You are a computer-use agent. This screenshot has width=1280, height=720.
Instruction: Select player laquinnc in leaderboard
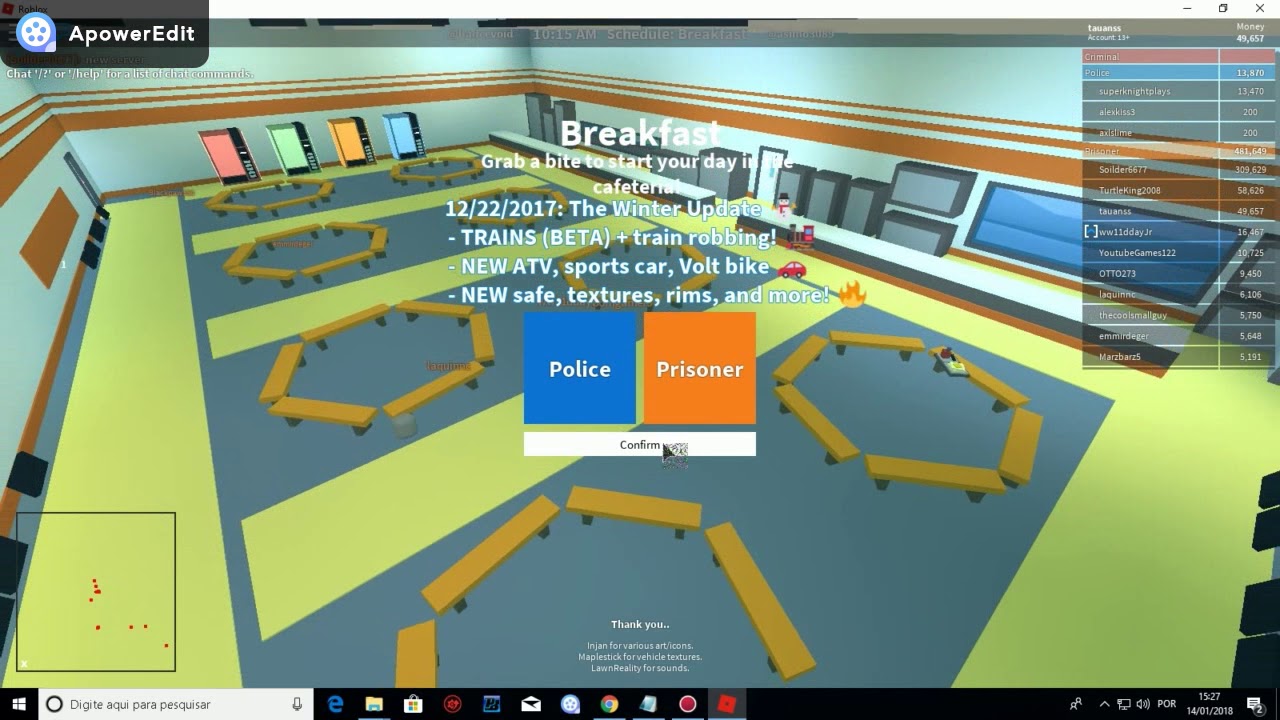[x=1176, y=295]
